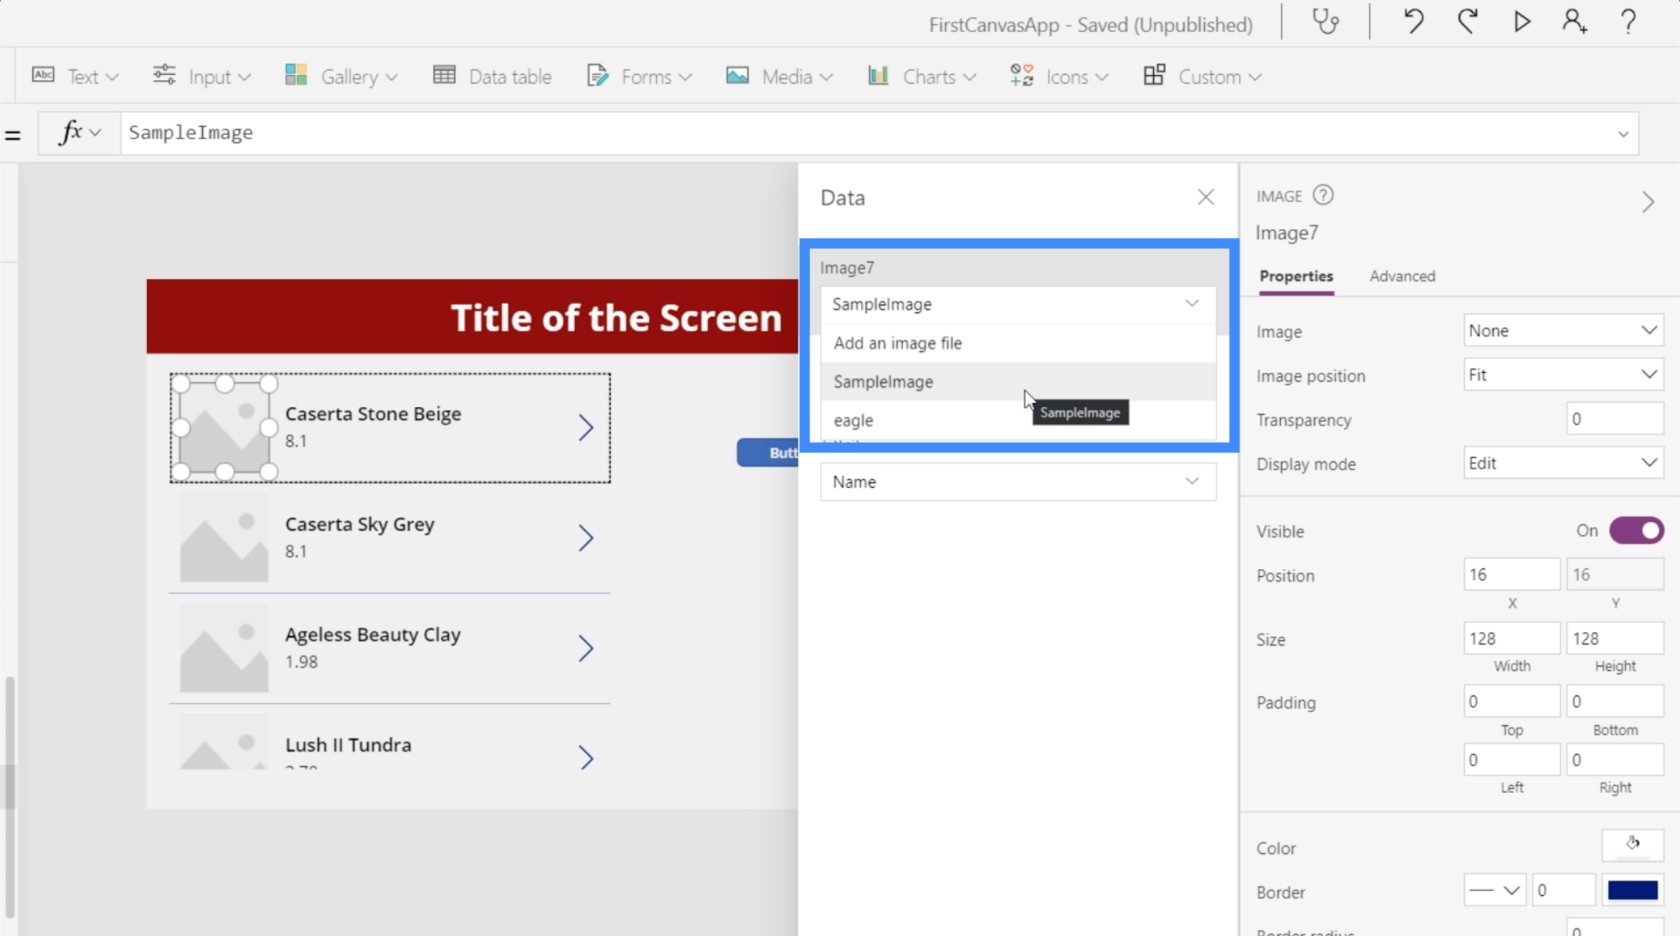This screenshot has height=936, width=1680.
Task: Click the help icon next to IMAGE
Action: coord(1323,195)
